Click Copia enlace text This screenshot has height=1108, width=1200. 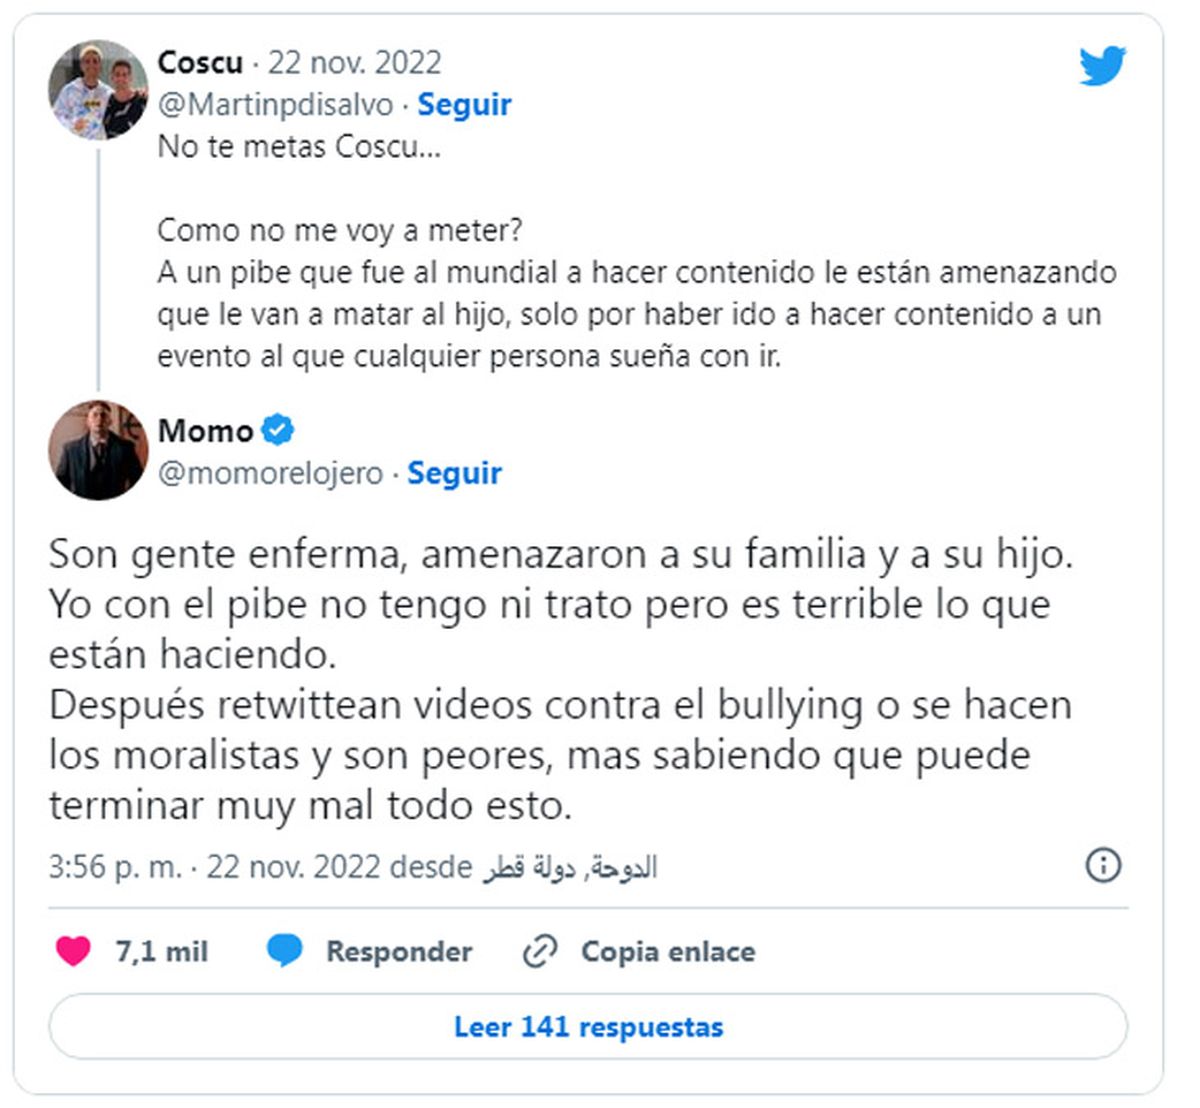click(668, 951)
